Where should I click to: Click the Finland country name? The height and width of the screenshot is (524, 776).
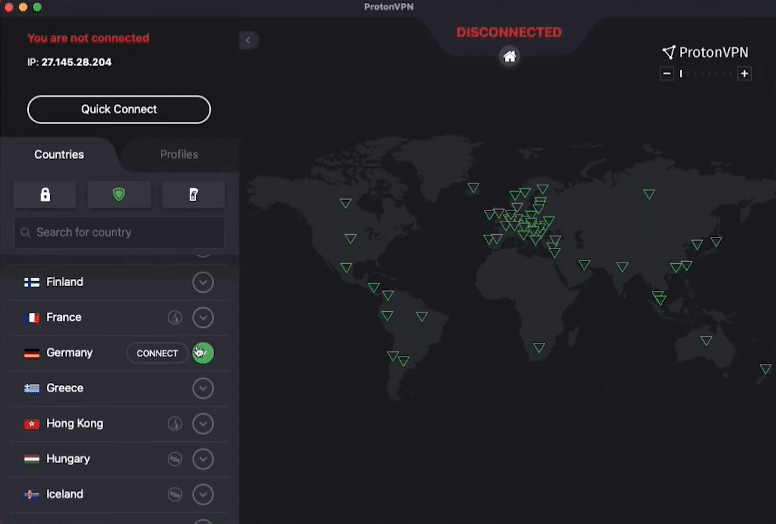click(65, 282)
